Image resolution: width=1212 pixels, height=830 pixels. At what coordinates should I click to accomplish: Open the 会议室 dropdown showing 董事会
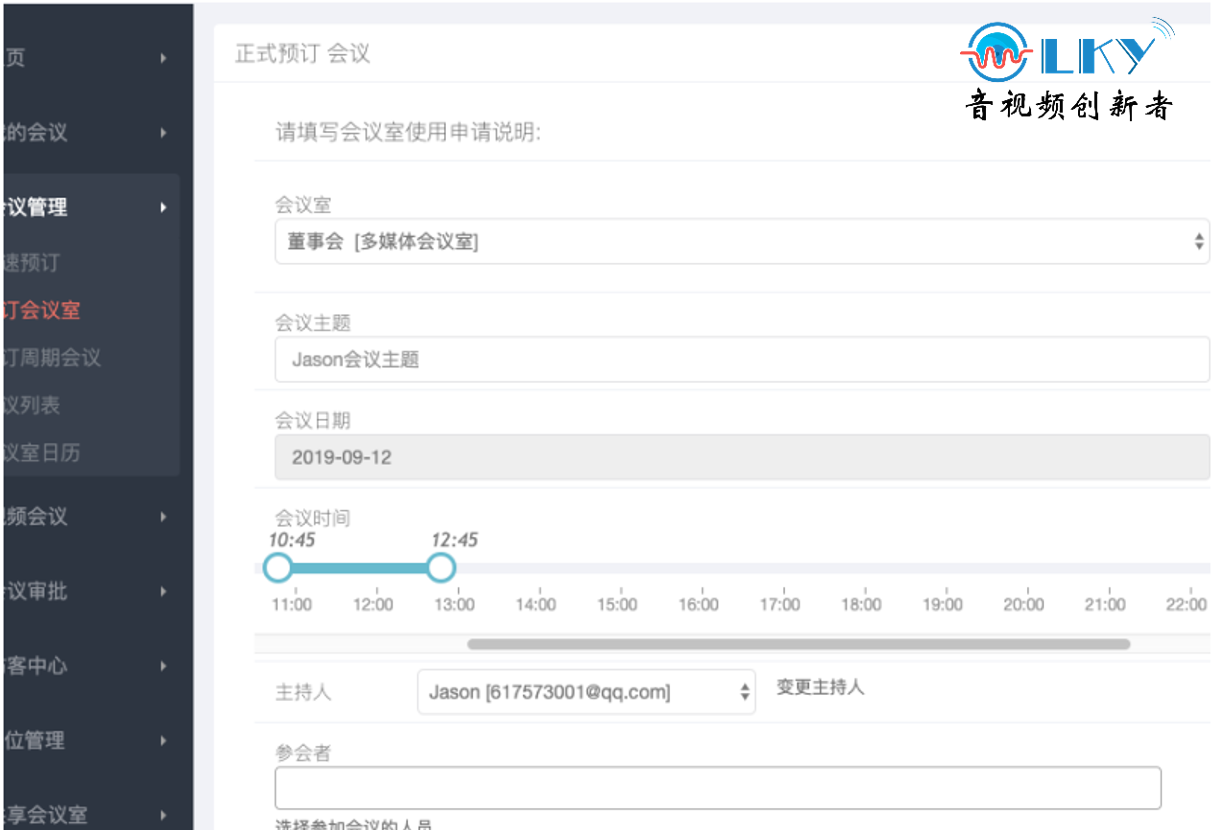(x=742, y=241)
